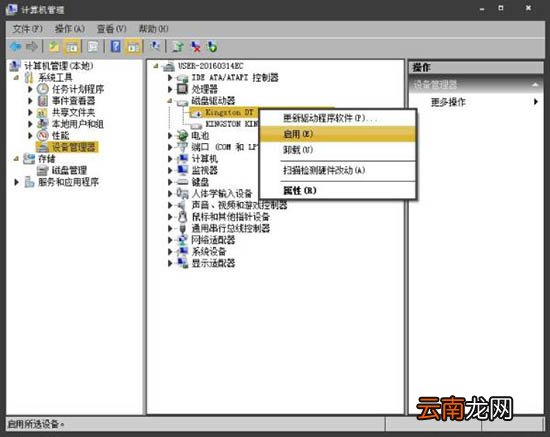Expand the IDE ATA/ATAPI 控制器 device category arrow
550x437 pixels.
coord(170,78)
